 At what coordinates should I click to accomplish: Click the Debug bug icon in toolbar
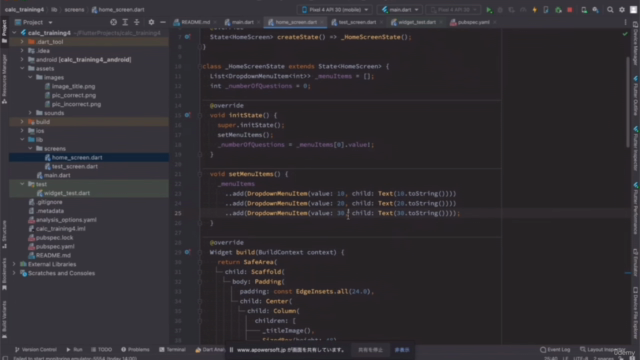[x=500, y=10]
